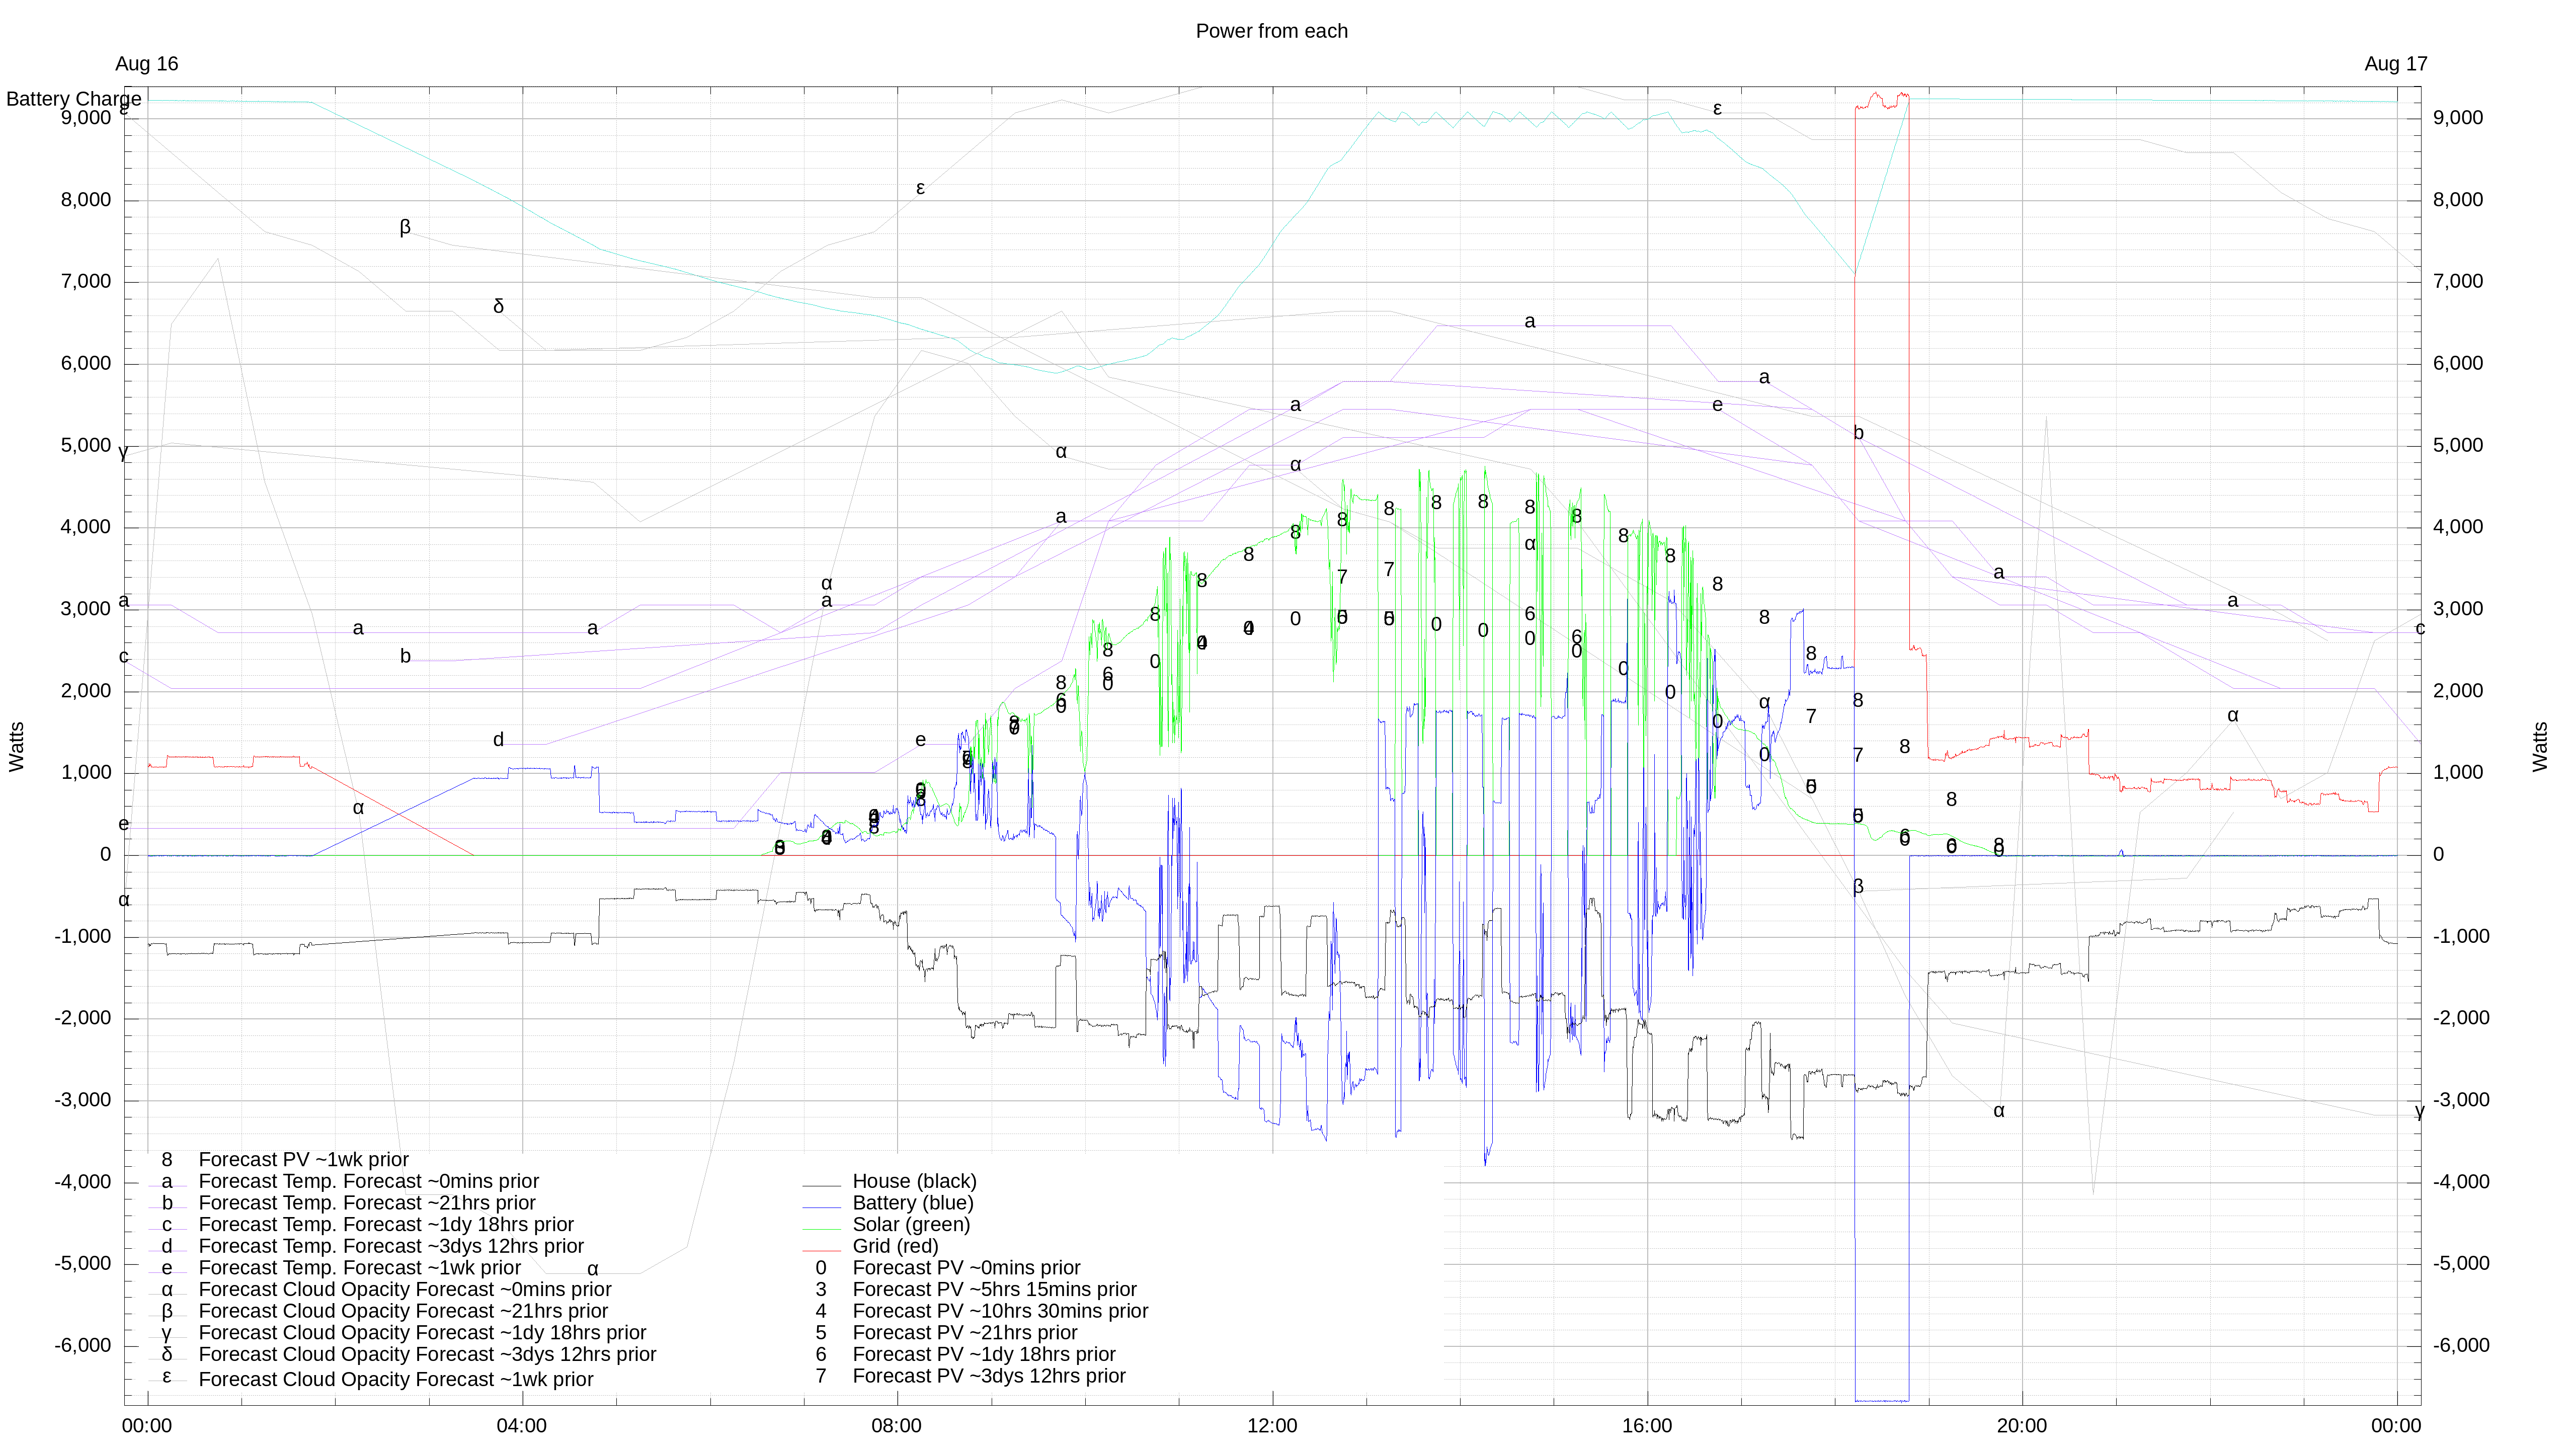The image size is (2576, 1449).
Task: Click the right y-axis label '7,000'
Action: point(2458,282)
